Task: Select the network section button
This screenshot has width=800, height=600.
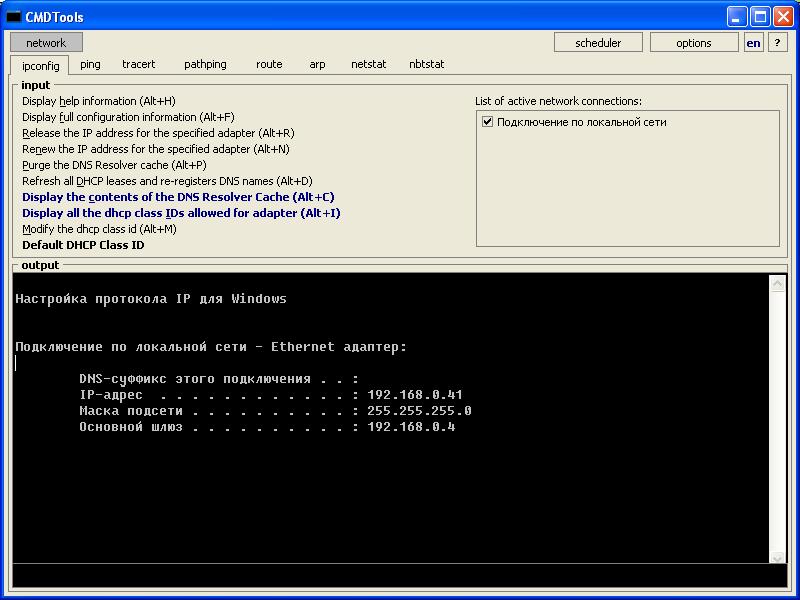Action: tap(46, 43)
